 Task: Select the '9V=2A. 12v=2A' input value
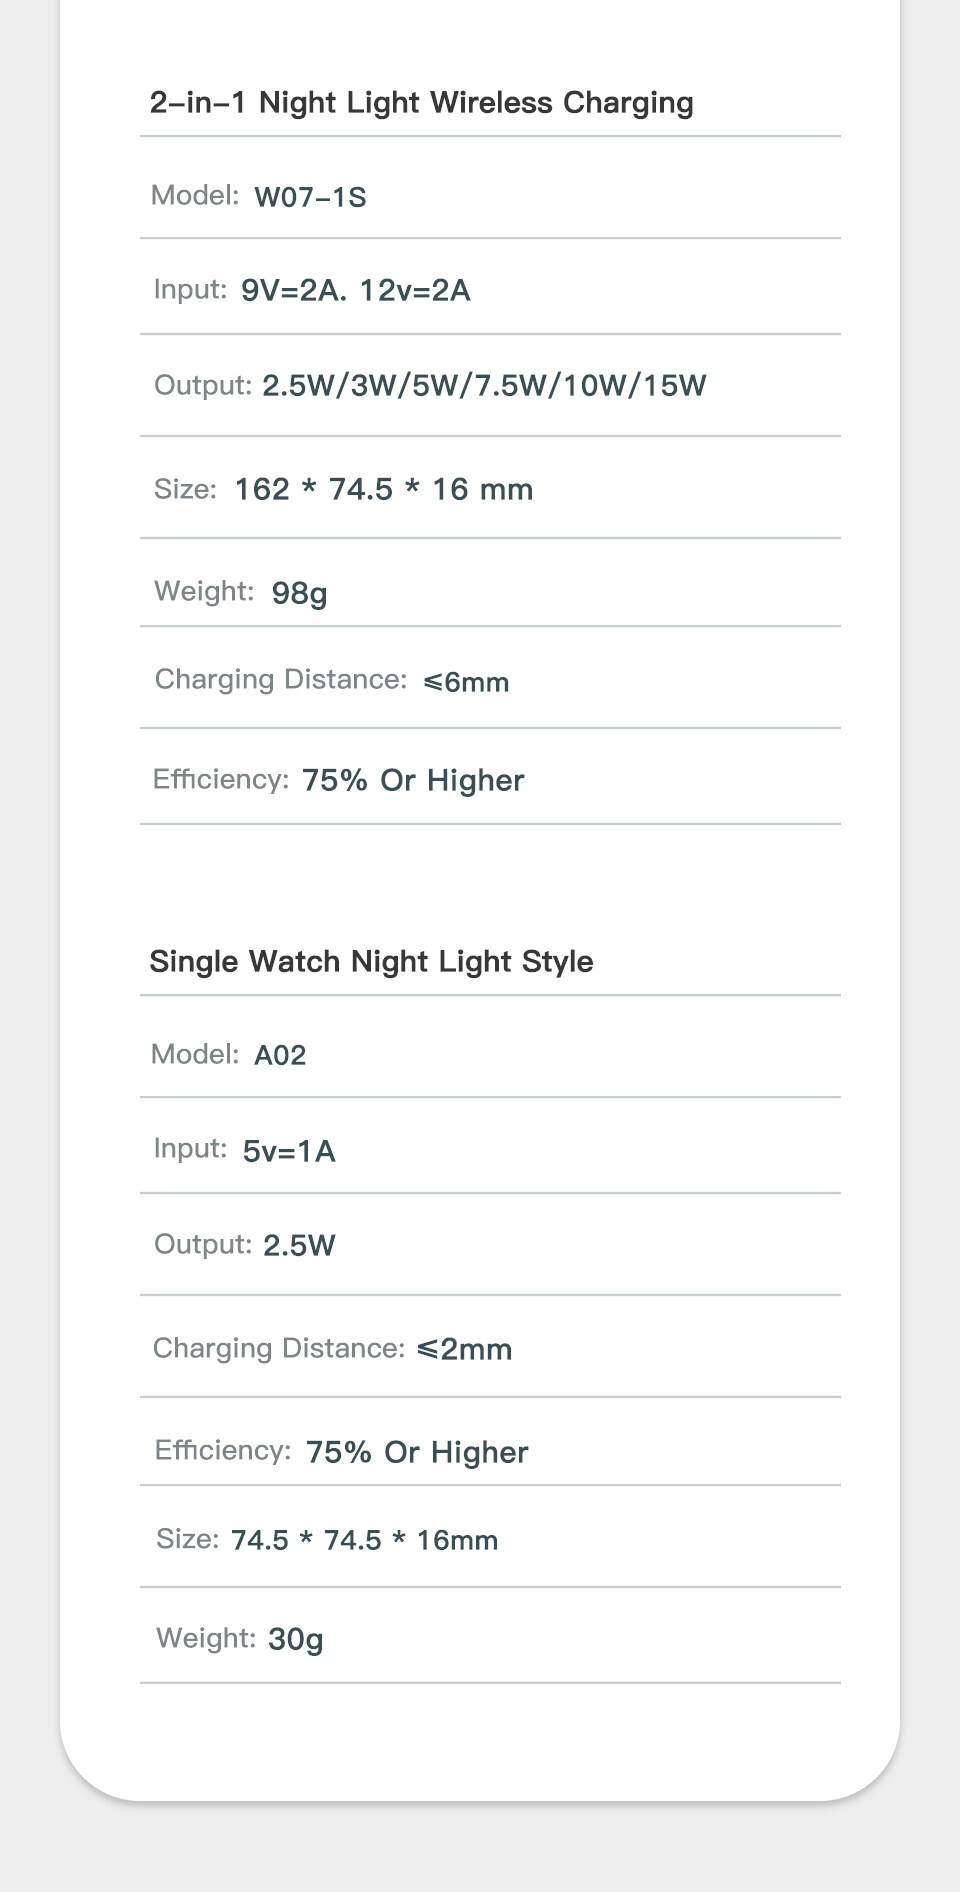coord(355,291)
